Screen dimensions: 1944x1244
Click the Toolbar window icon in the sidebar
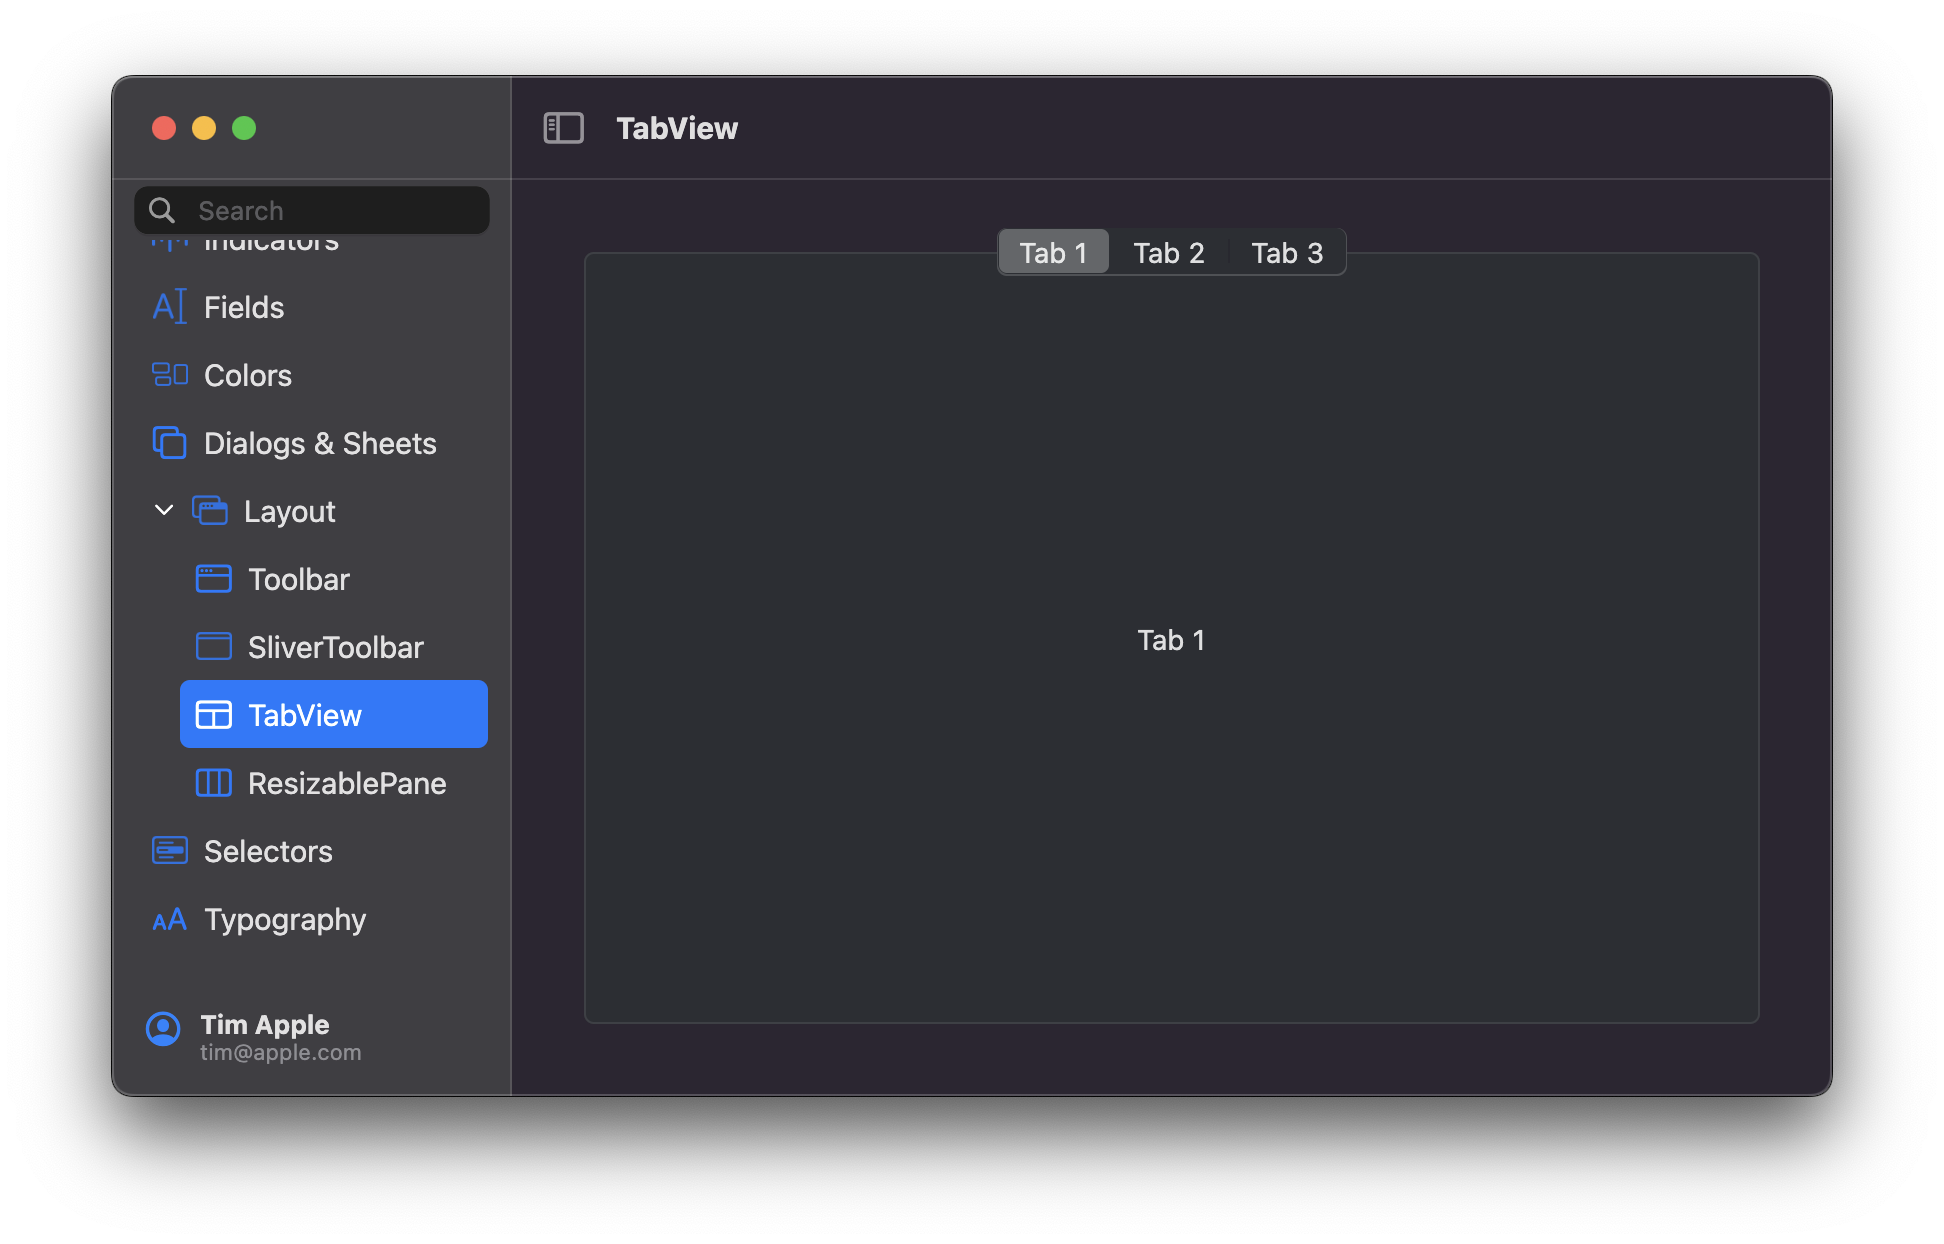click(213, 579)
